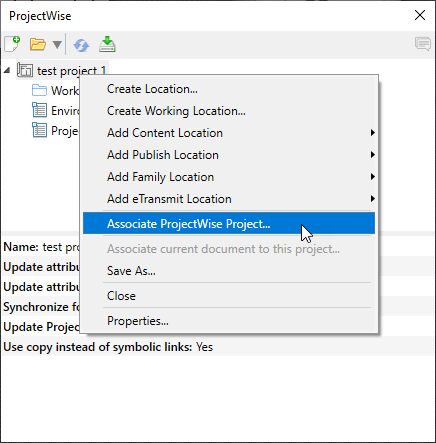
Task: Click the 'Name: test pr' property row
Action: (41, 247)
